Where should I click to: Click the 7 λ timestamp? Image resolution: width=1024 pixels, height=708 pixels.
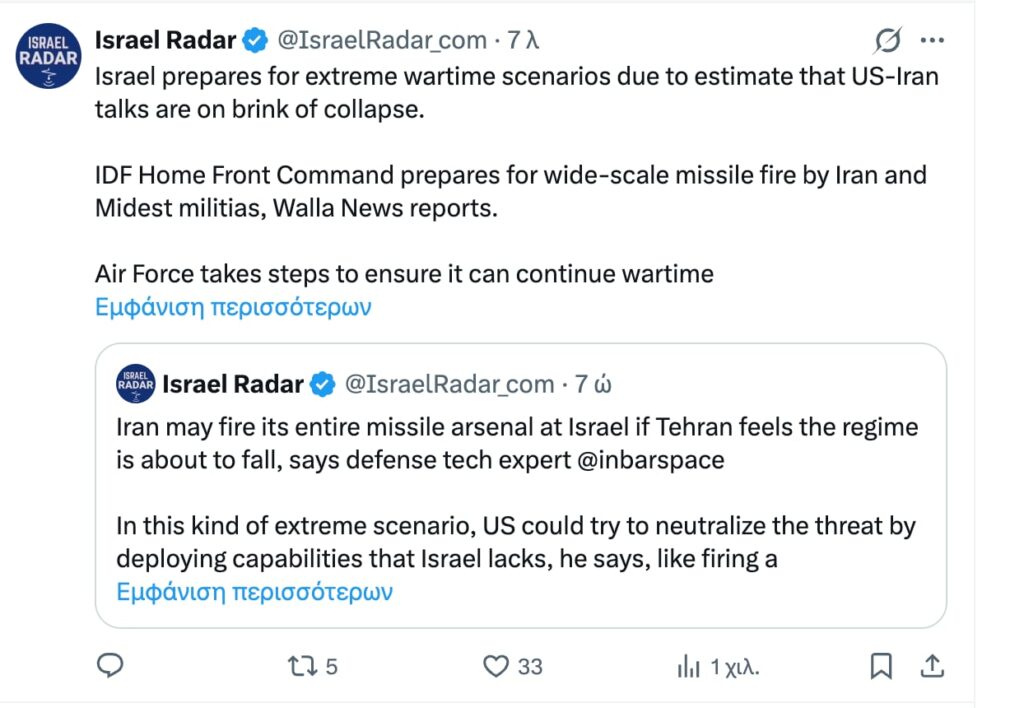point(523,40)
